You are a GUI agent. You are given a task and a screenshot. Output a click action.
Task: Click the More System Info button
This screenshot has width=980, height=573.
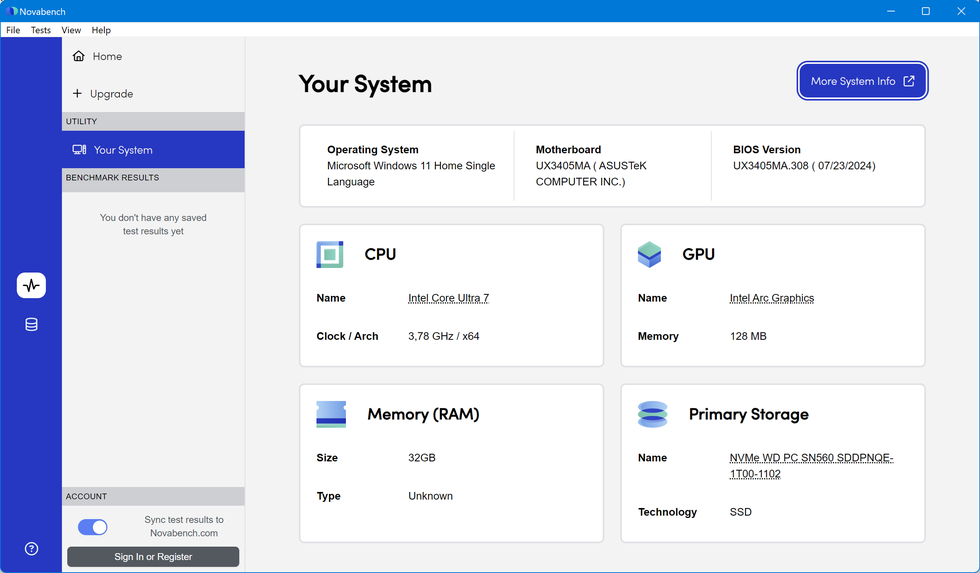862,81
